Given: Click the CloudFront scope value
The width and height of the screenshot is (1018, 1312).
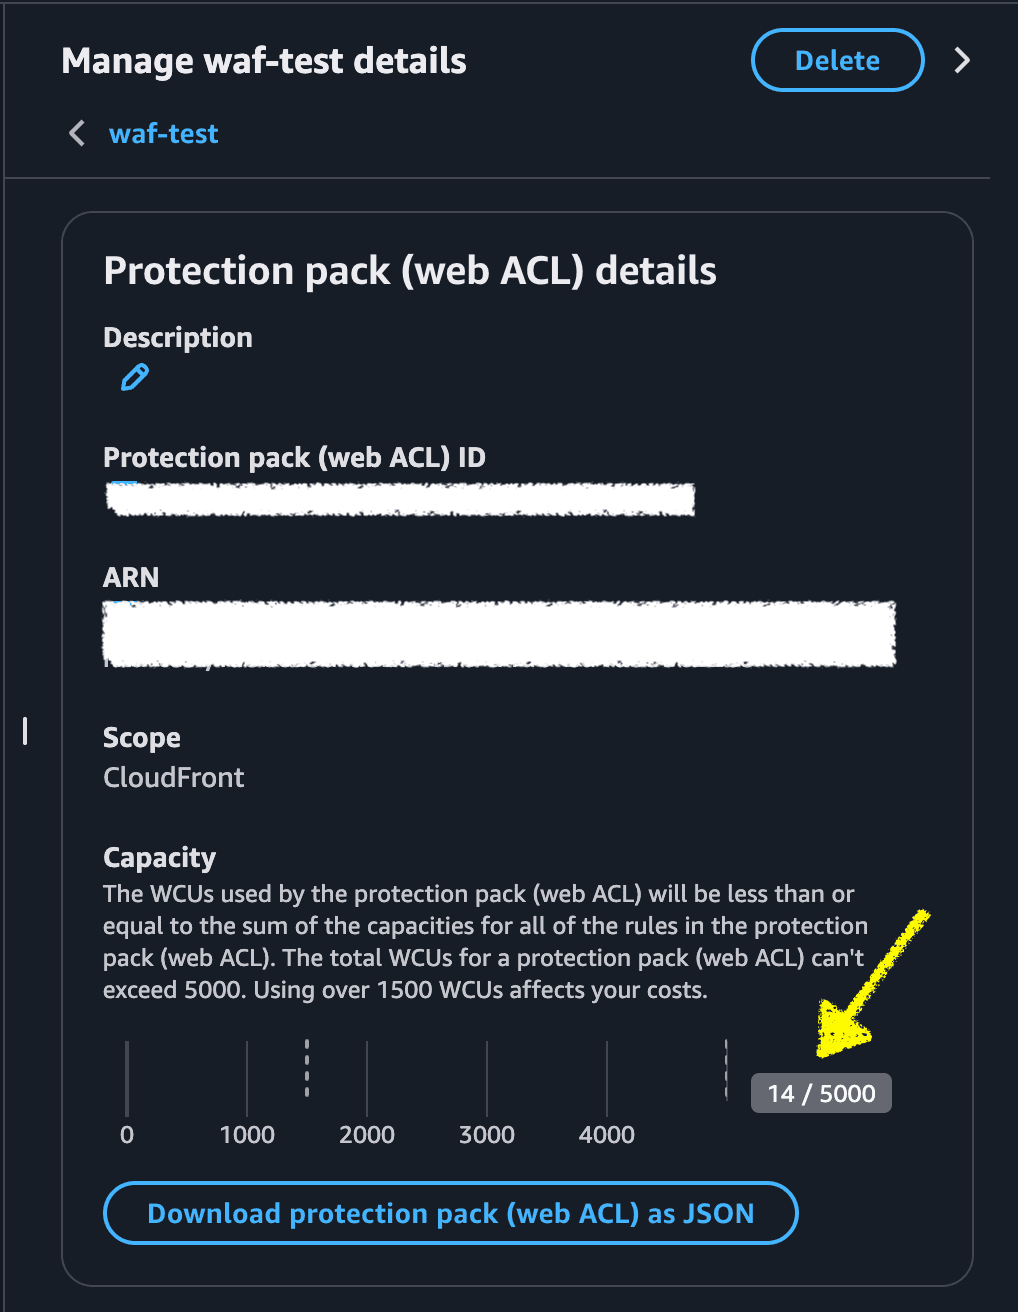Looking at the screenshot, I should click(x=174, y=777).
